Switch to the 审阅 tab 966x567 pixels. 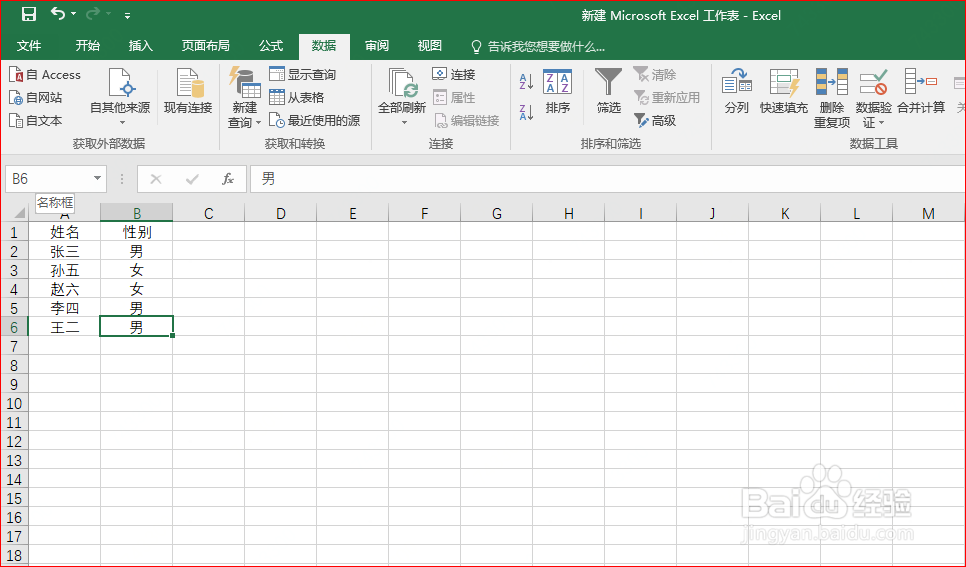pos(376,46)
